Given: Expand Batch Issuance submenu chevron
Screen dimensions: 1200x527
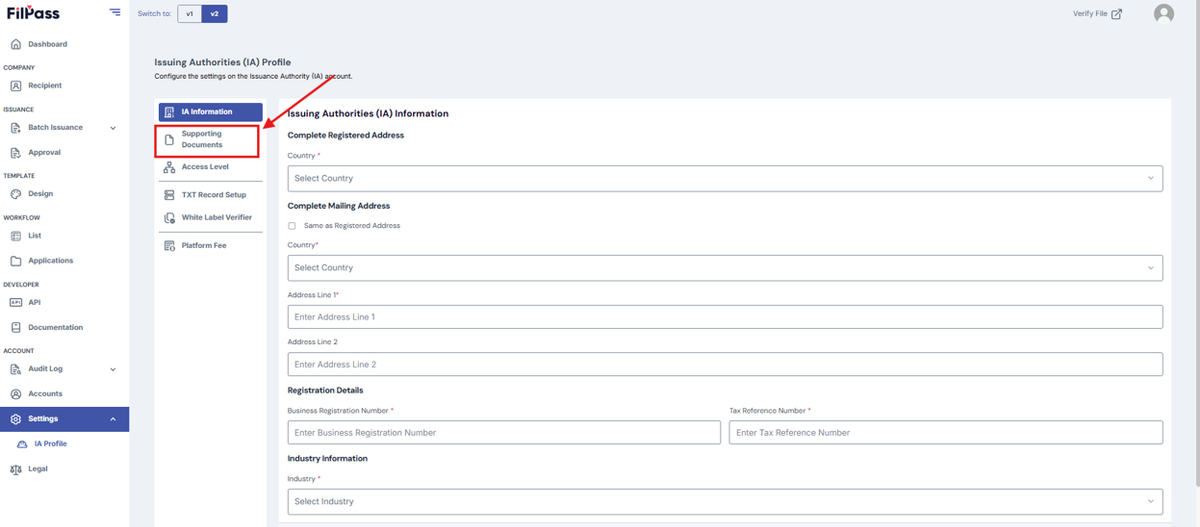Looking at the screenshot, I should [x=113, y=128].
